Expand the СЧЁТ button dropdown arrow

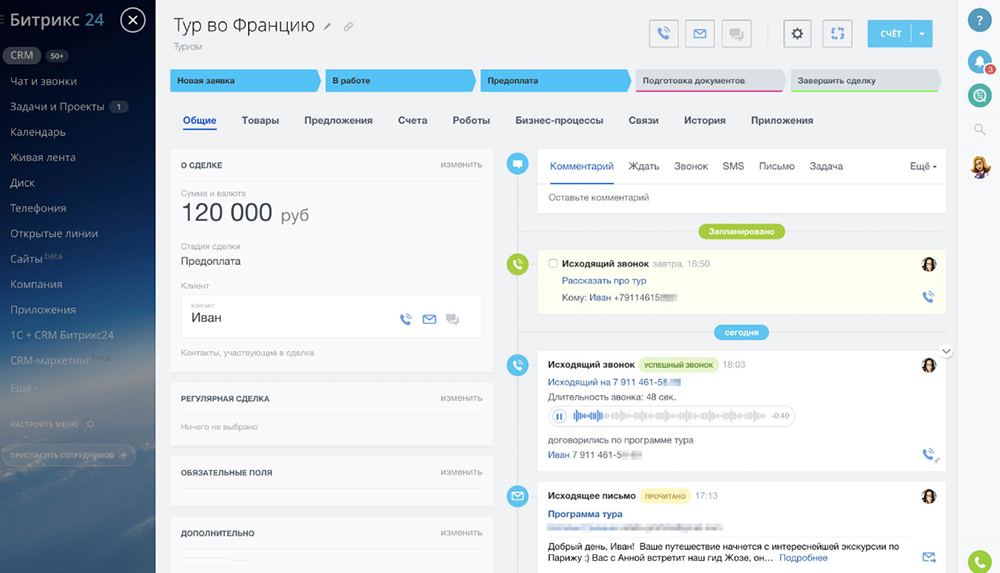point(922,34)
